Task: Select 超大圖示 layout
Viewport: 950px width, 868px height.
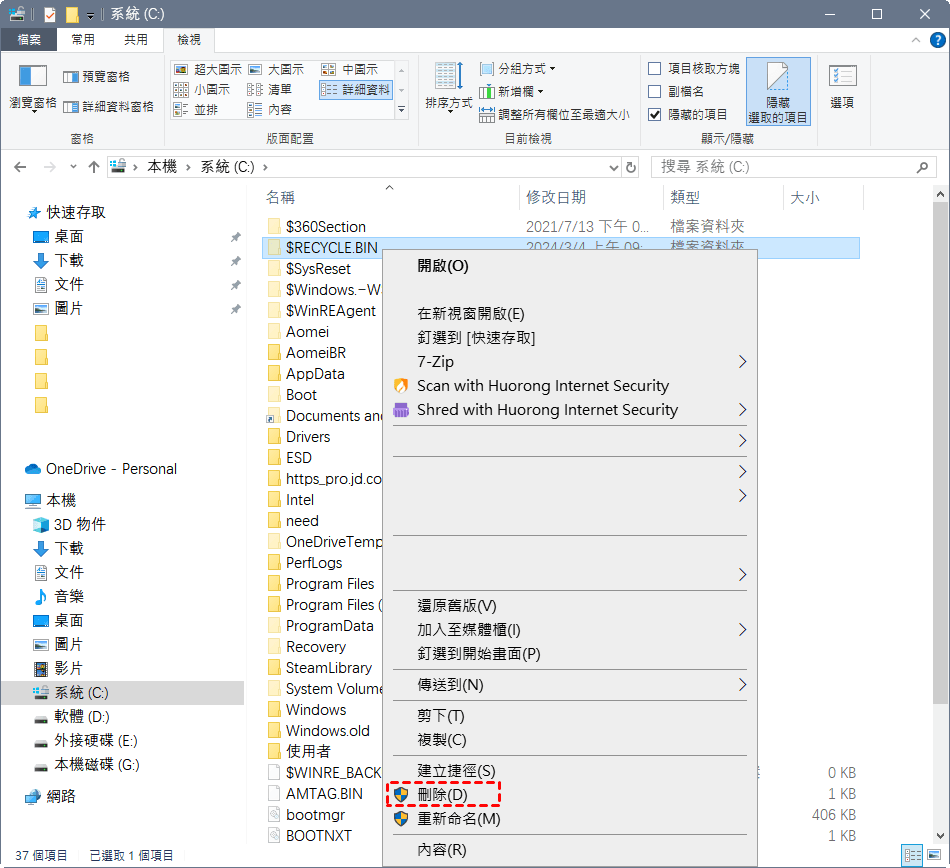Action: [x=208, y=69]
